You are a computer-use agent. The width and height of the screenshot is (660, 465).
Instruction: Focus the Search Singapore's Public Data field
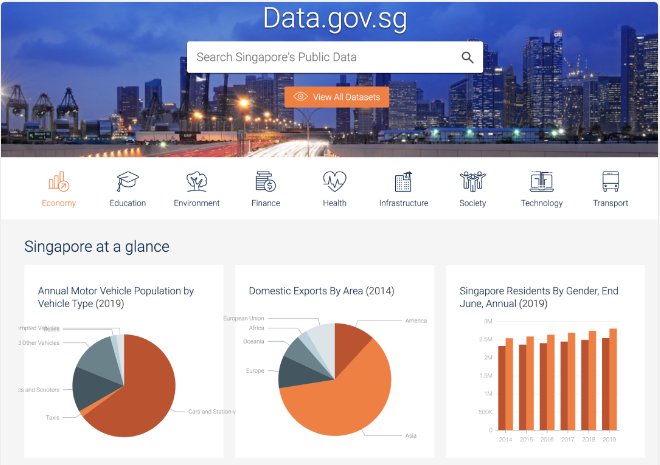pyautogui.click(x=335, y=57)
